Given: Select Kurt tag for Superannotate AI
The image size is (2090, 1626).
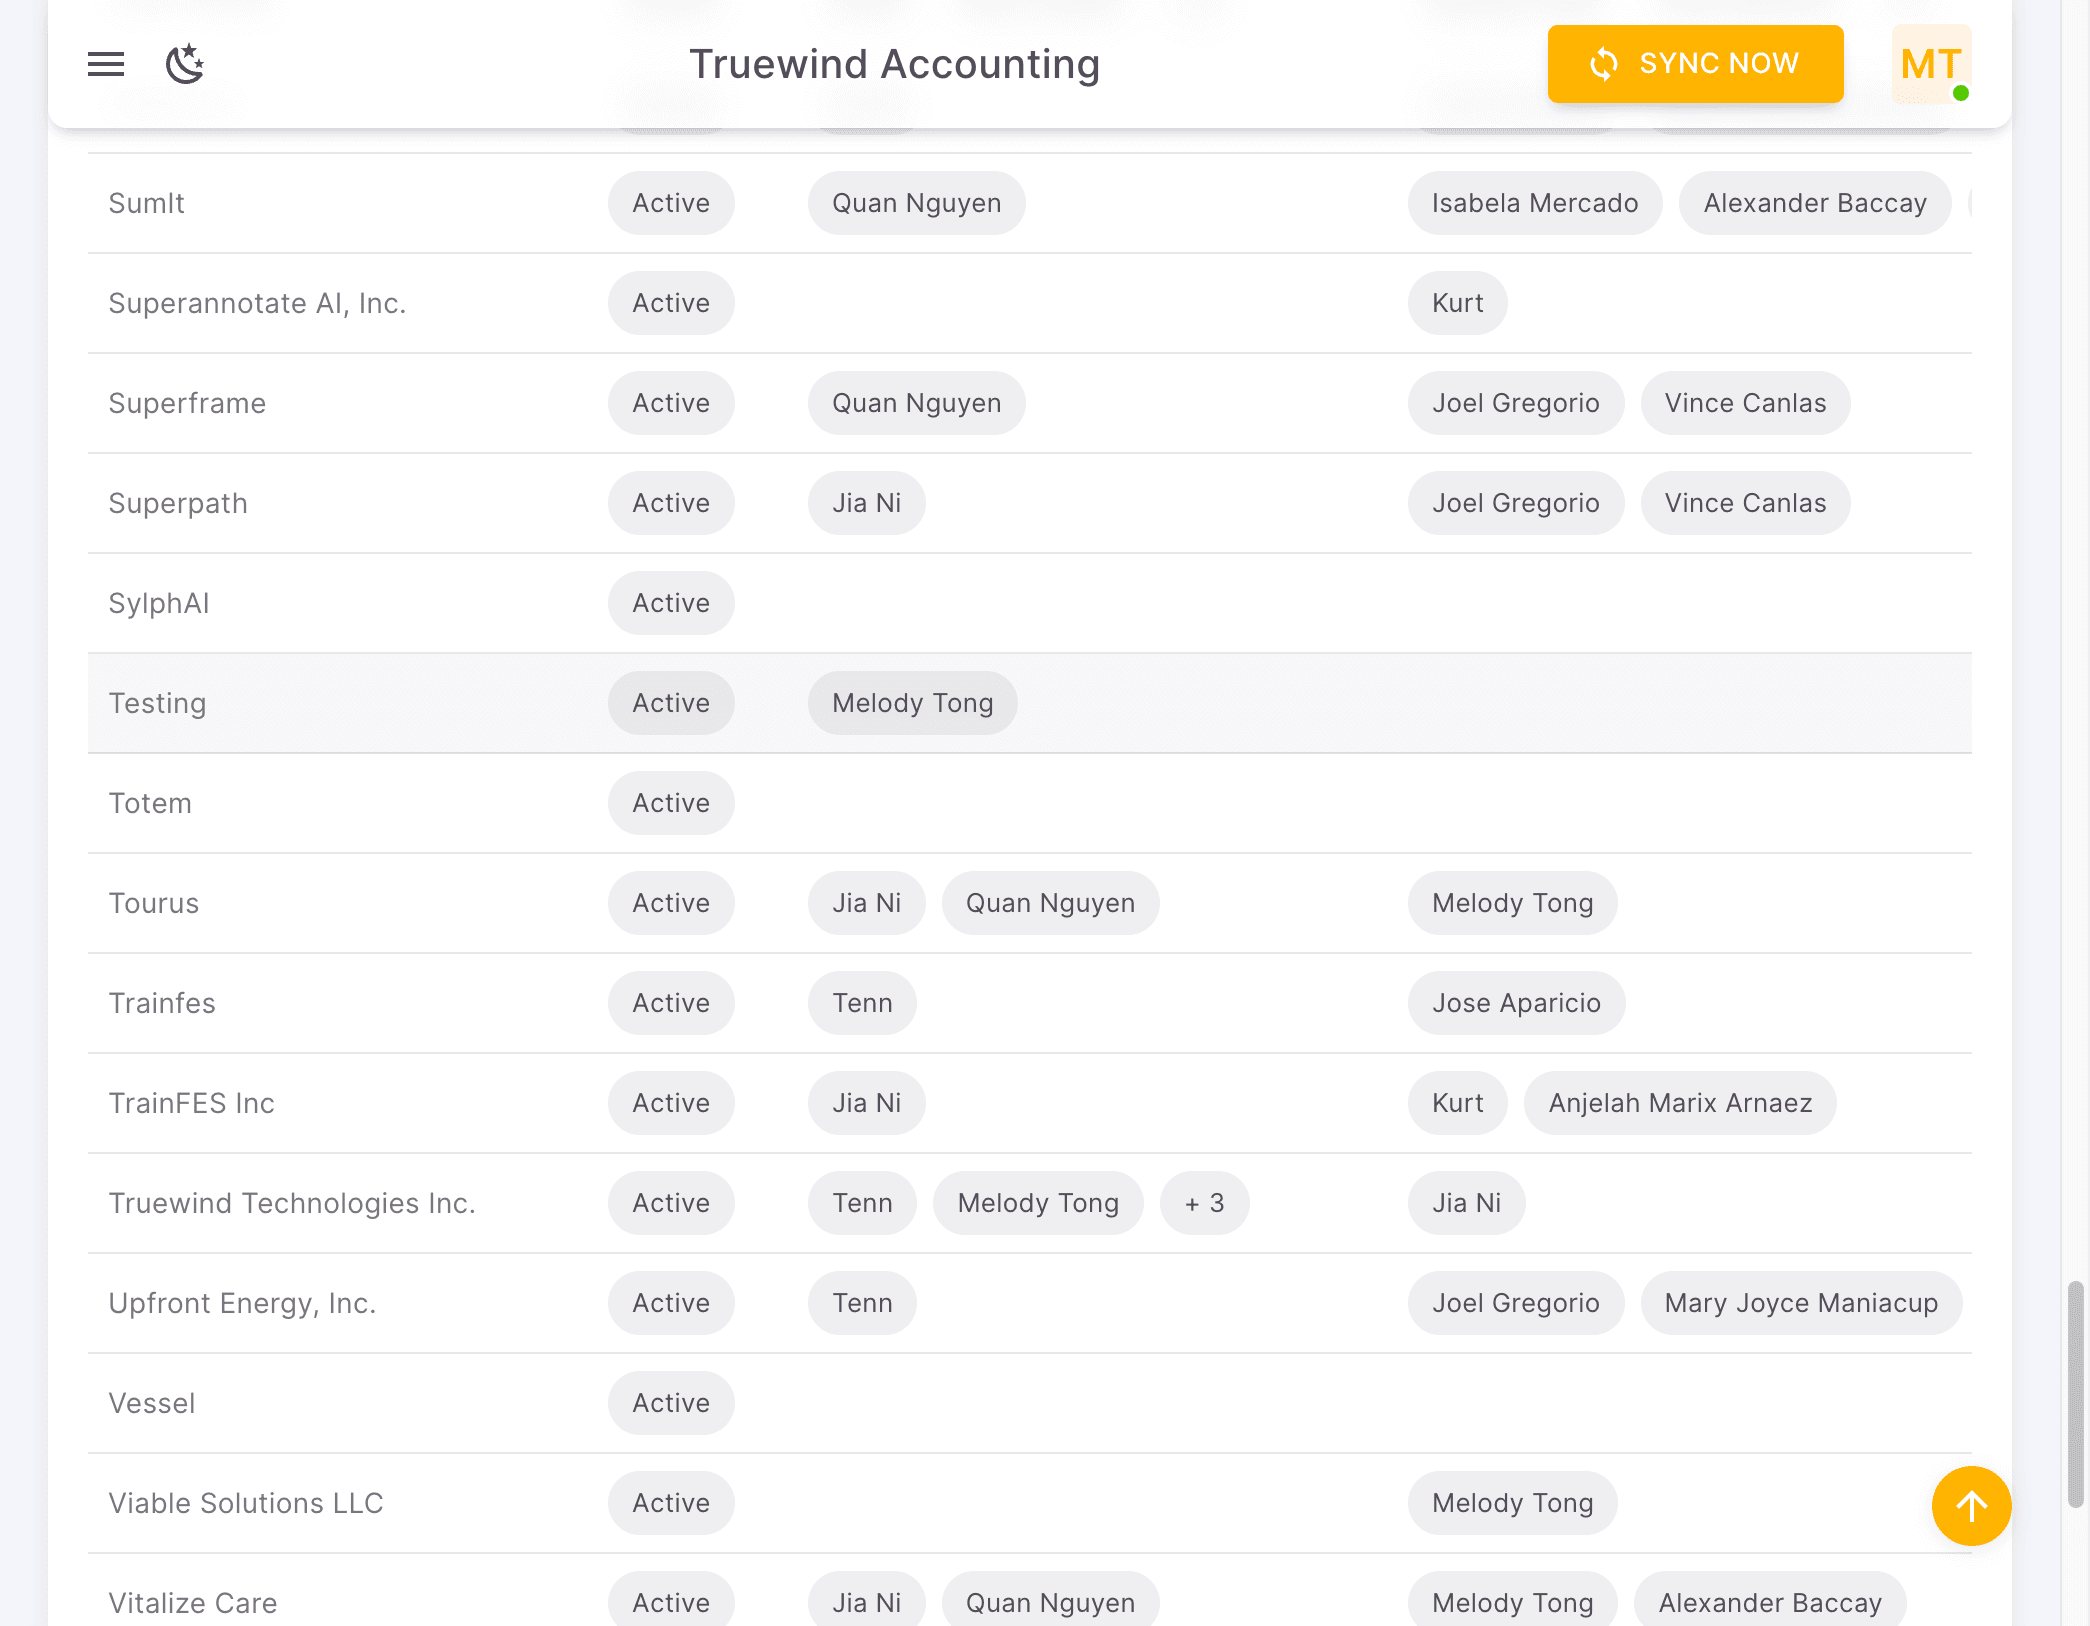Looking at the screenshot, I should [x=1457, y=303].
